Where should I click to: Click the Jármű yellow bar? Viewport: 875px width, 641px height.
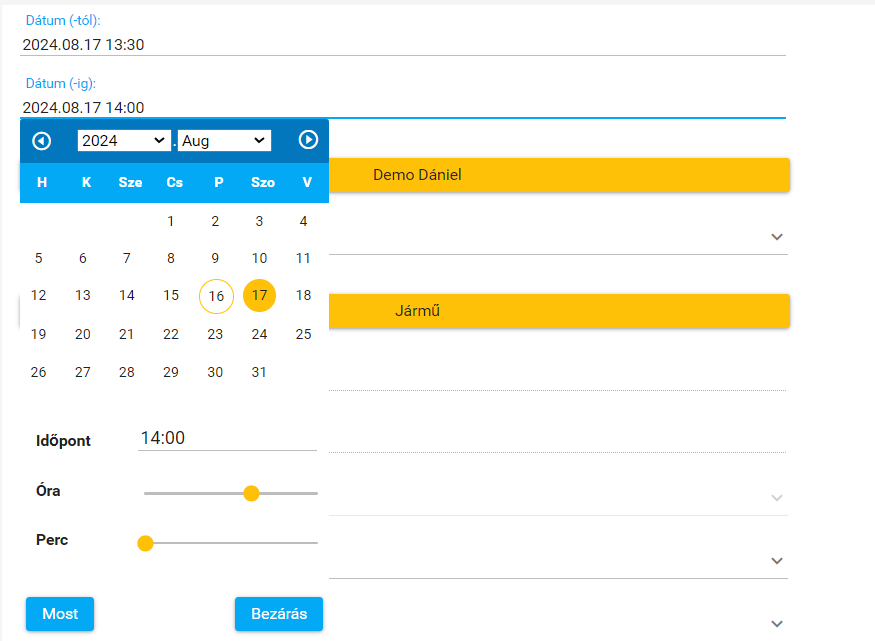point(558,311)
